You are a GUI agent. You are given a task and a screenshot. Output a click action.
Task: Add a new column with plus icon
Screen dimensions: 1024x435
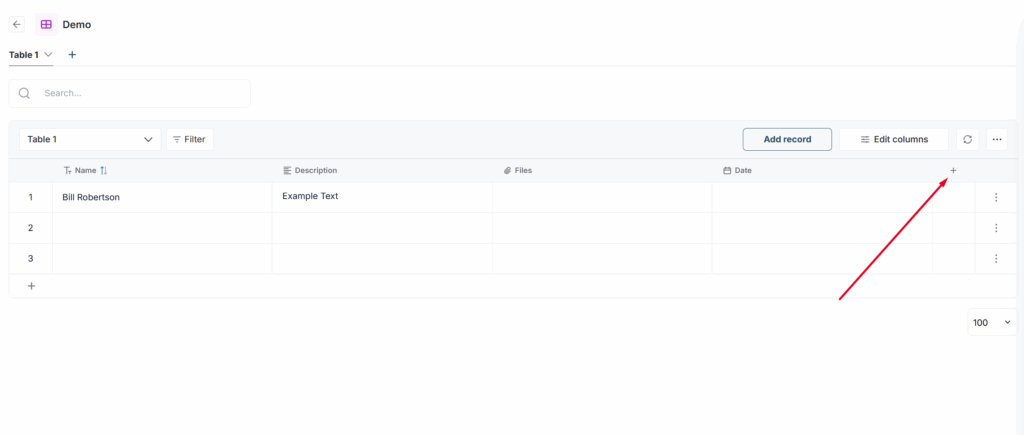953,171
